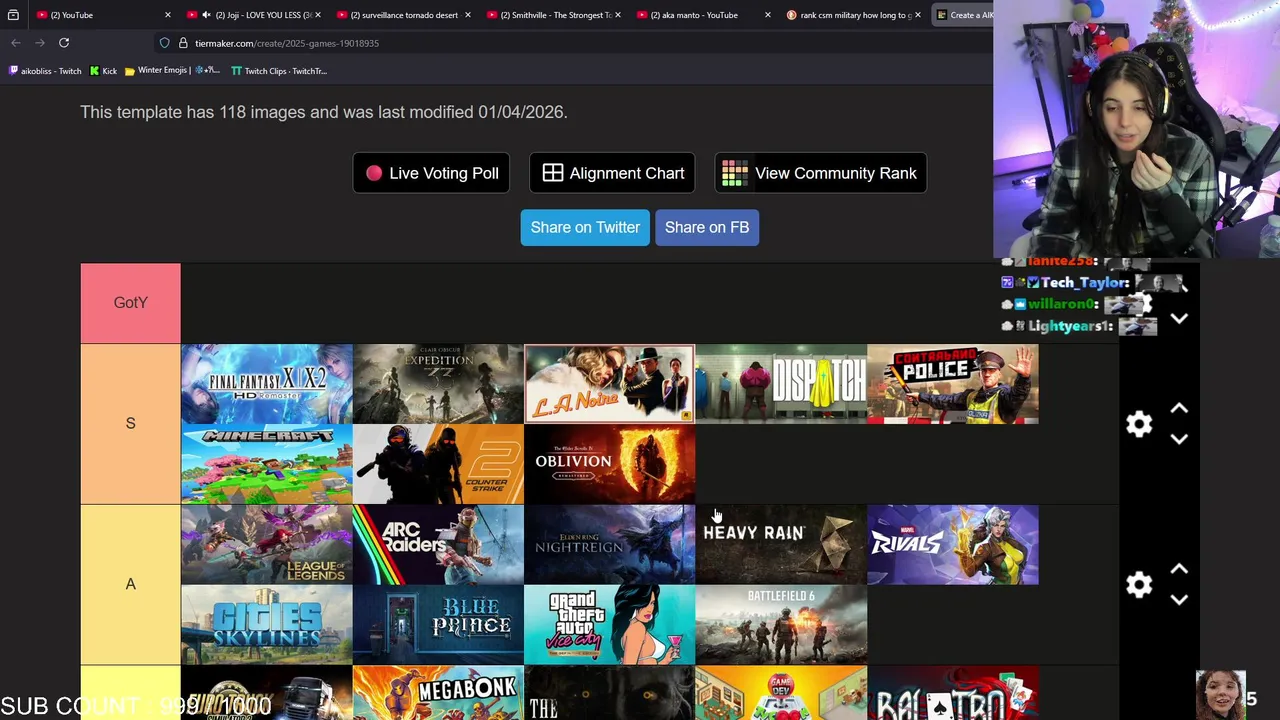Go back to previous page
This screenshot has height=720, width=1280.
click(x=16, y=43)
